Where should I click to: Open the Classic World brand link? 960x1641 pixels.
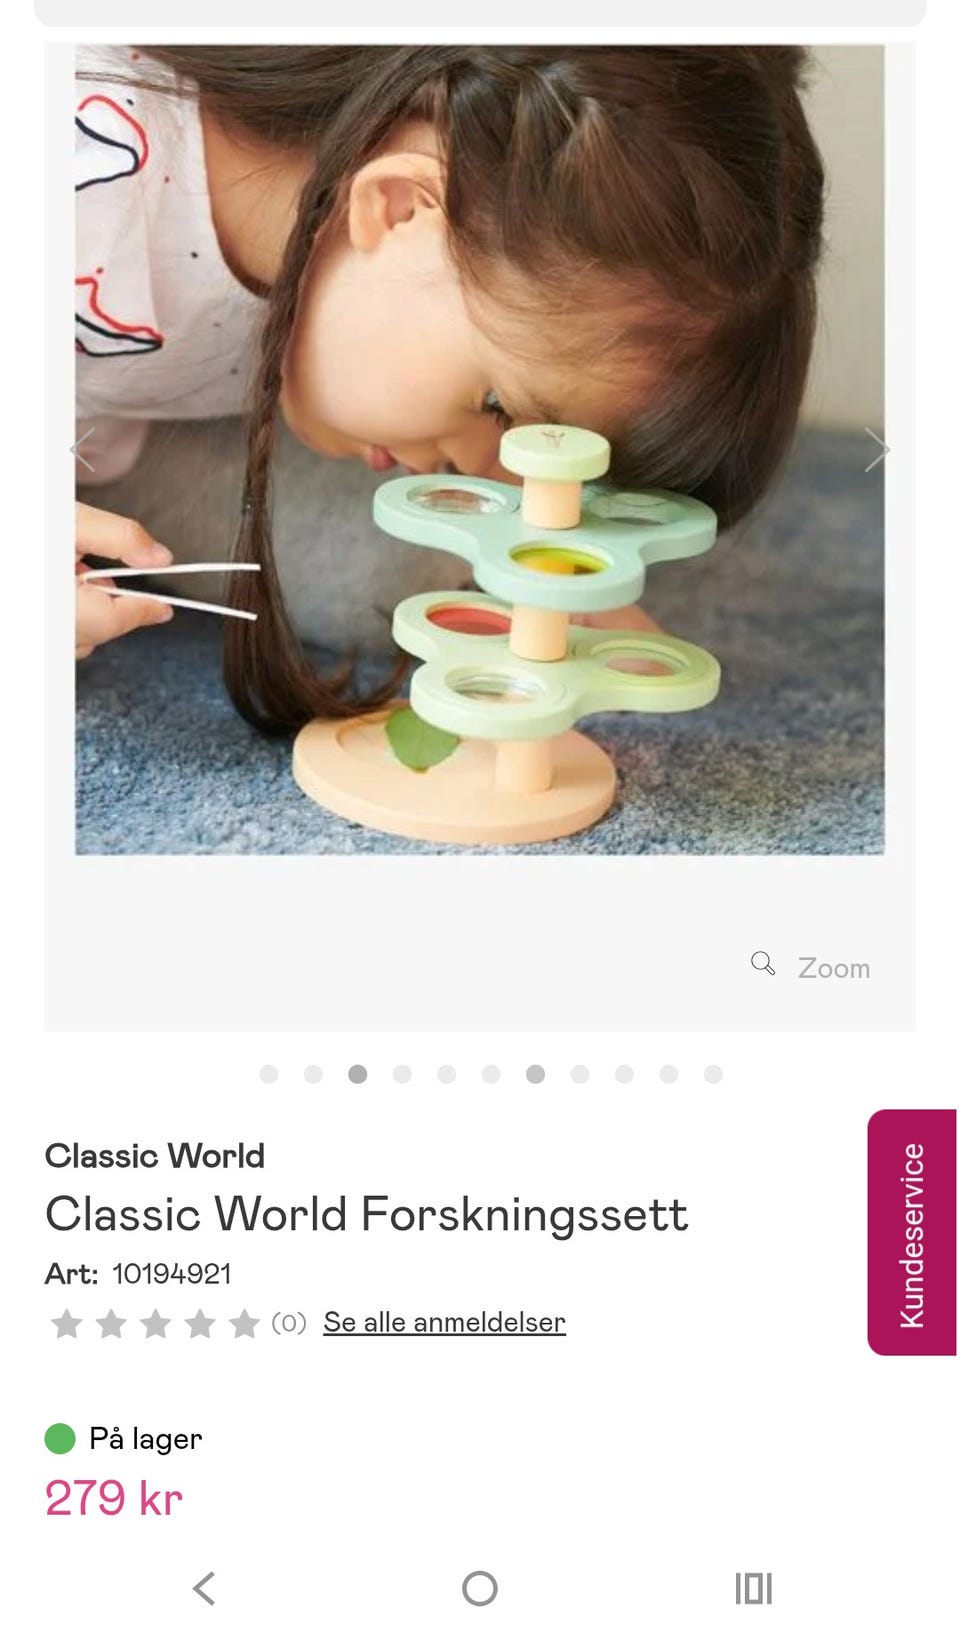point(155,1156)
